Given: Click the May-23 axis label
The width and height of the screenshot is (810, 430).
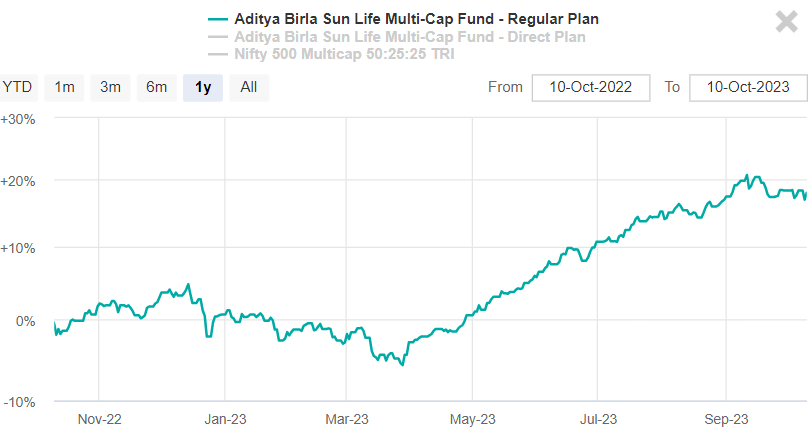Looking at the screenshot, I should [x=473, y=418].
